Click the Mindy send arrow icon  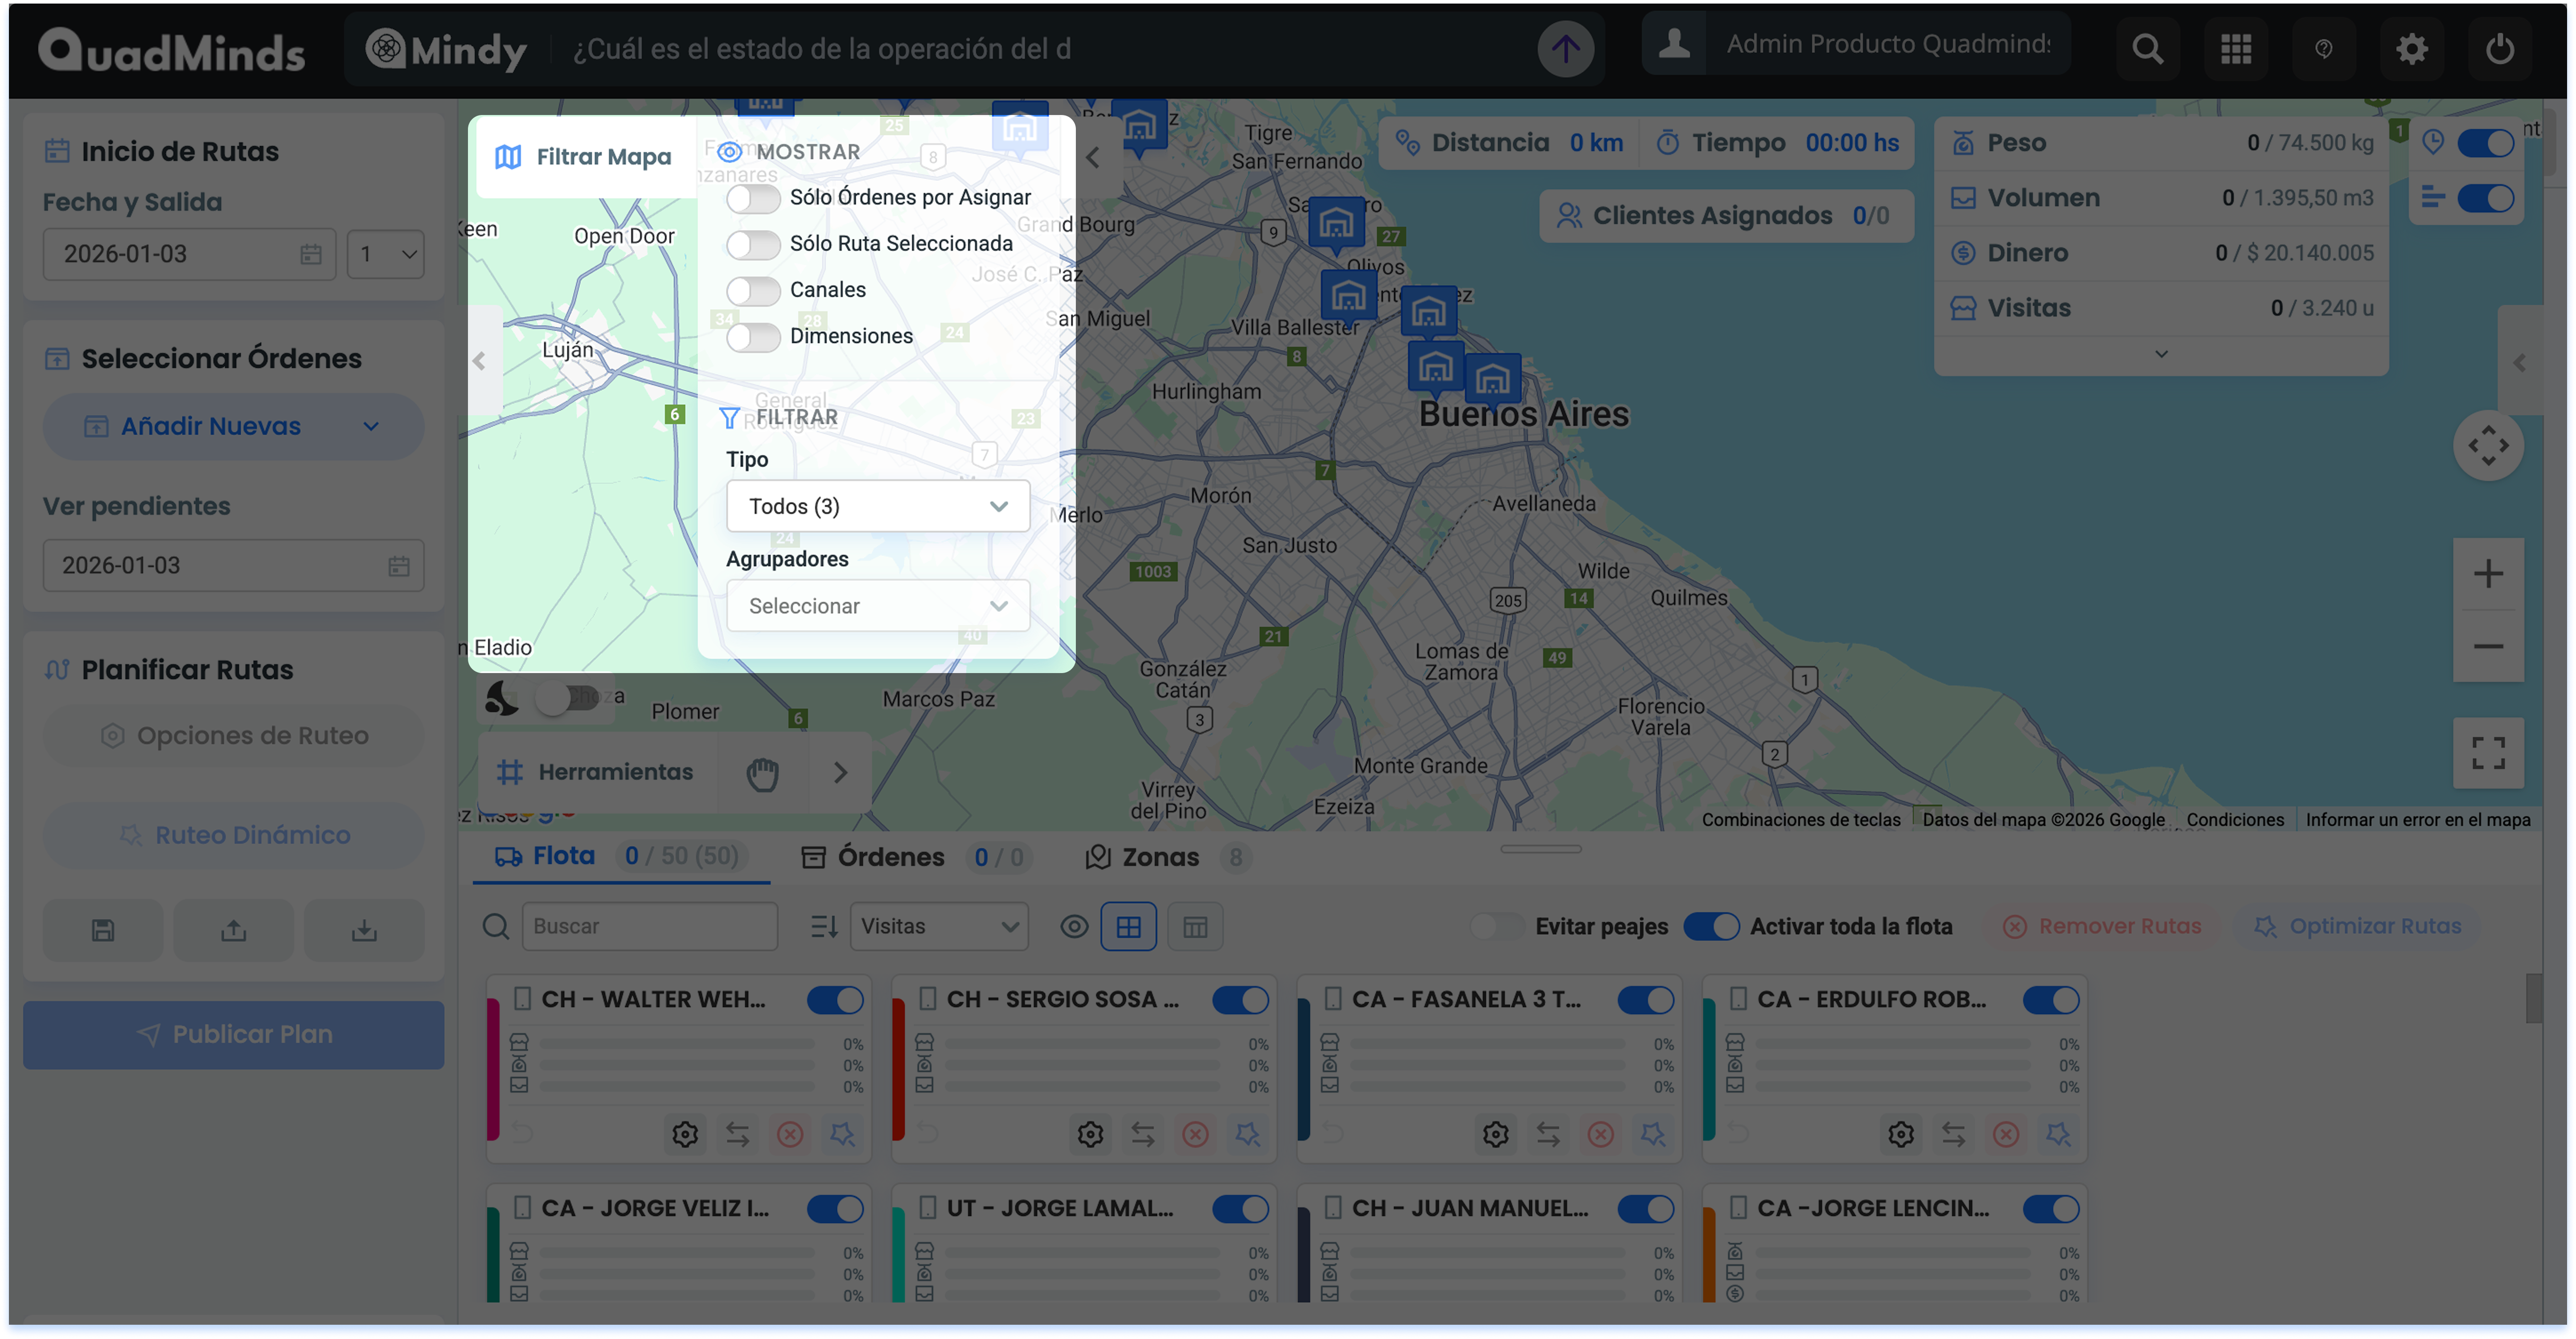pyautogui.click(x=1565, y=49)
